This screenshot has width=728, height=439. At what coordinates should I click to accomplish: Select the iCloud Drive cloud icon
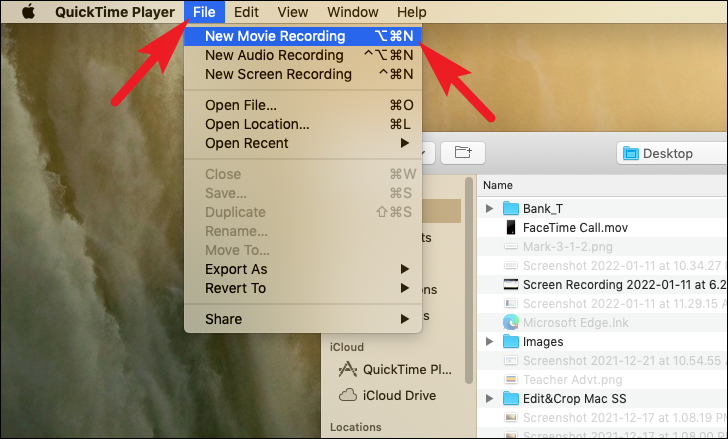click(x=348, y=395)
